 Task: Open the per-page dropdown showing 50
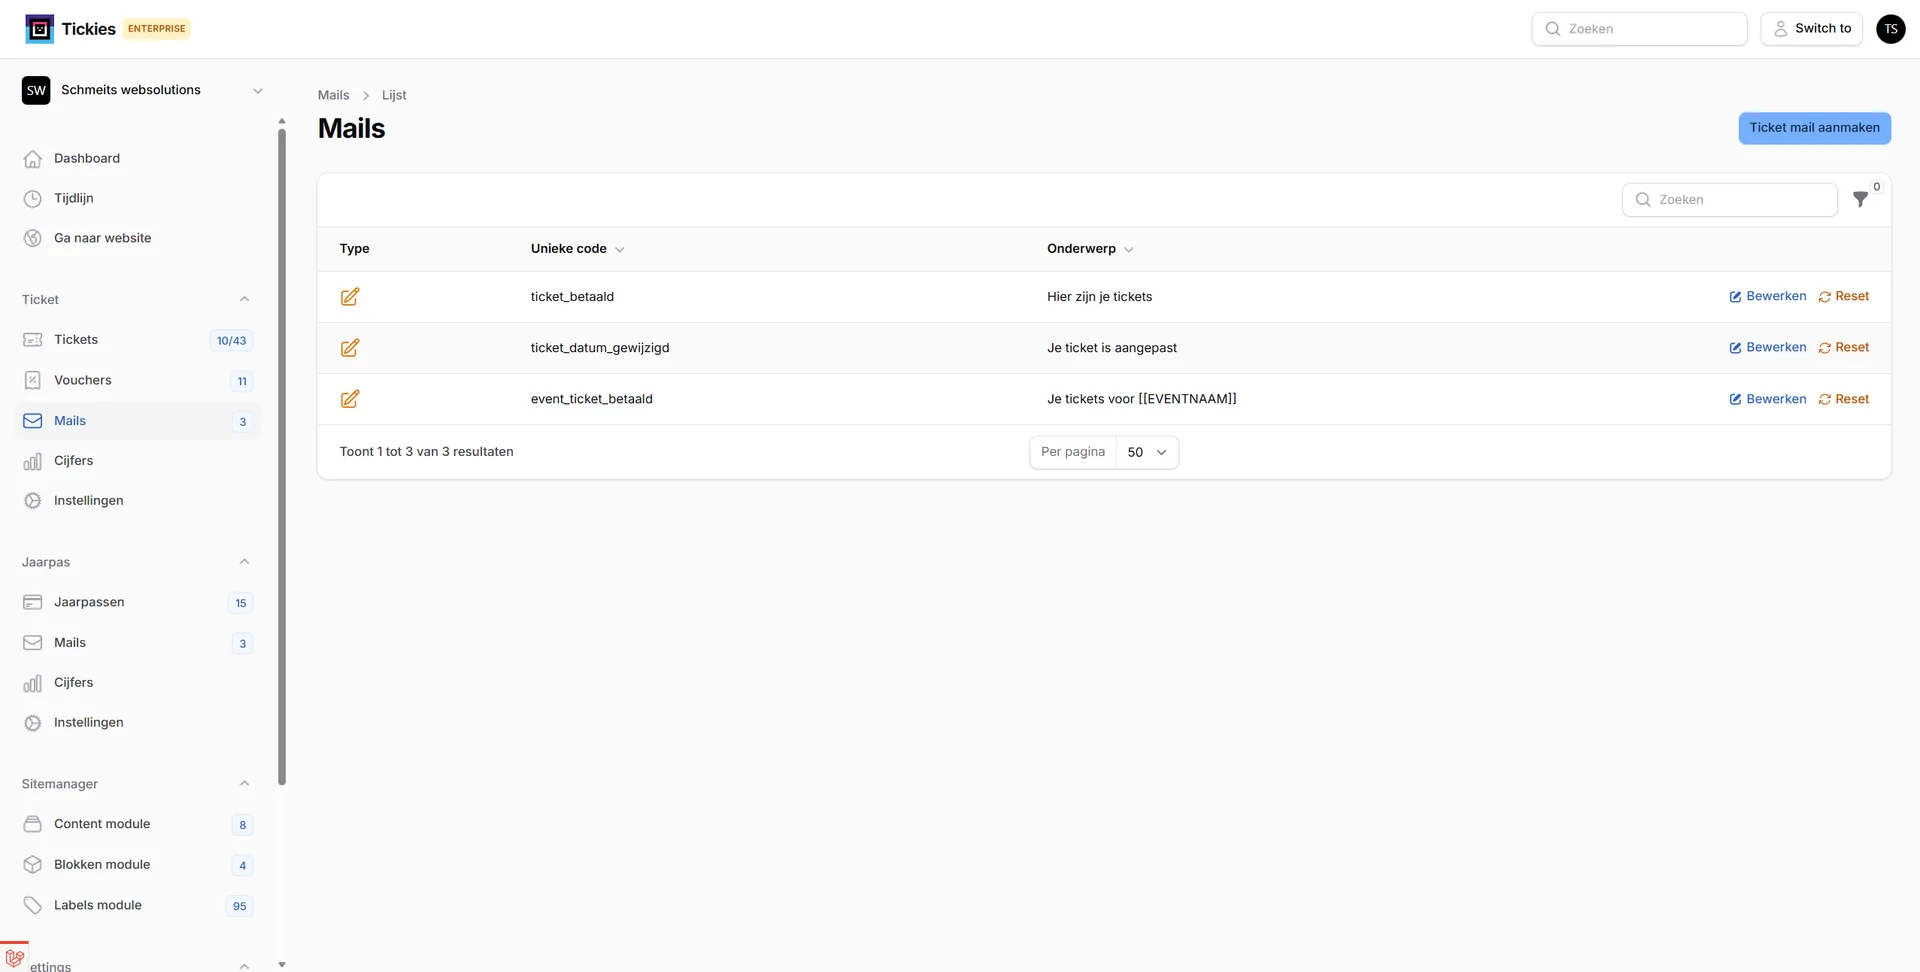coord(1147,452)
